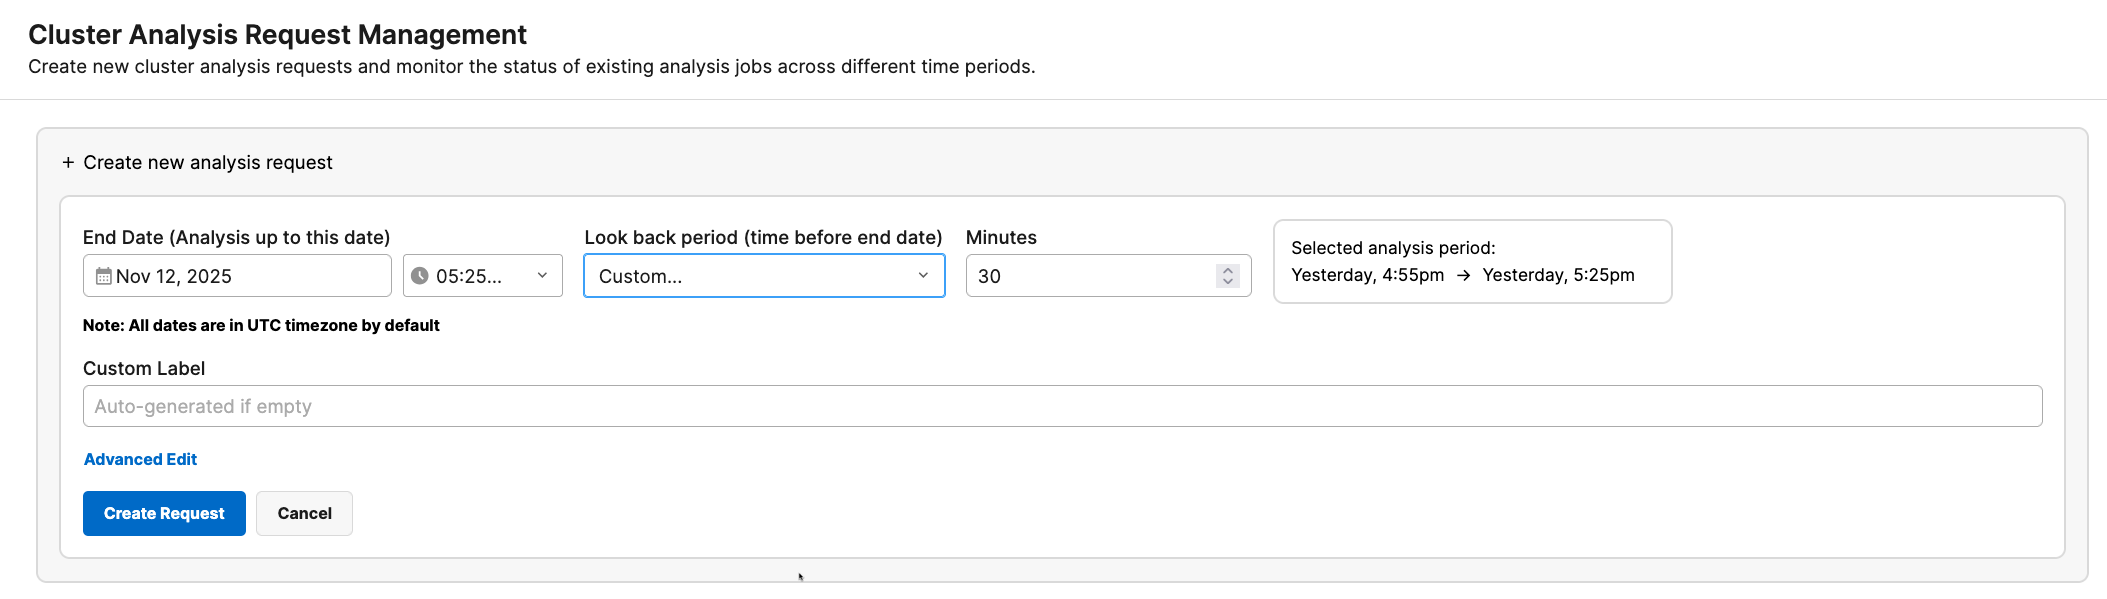
Task: Cancel the new analysis request
Action: pyautogui.click(x=304, y=513)
